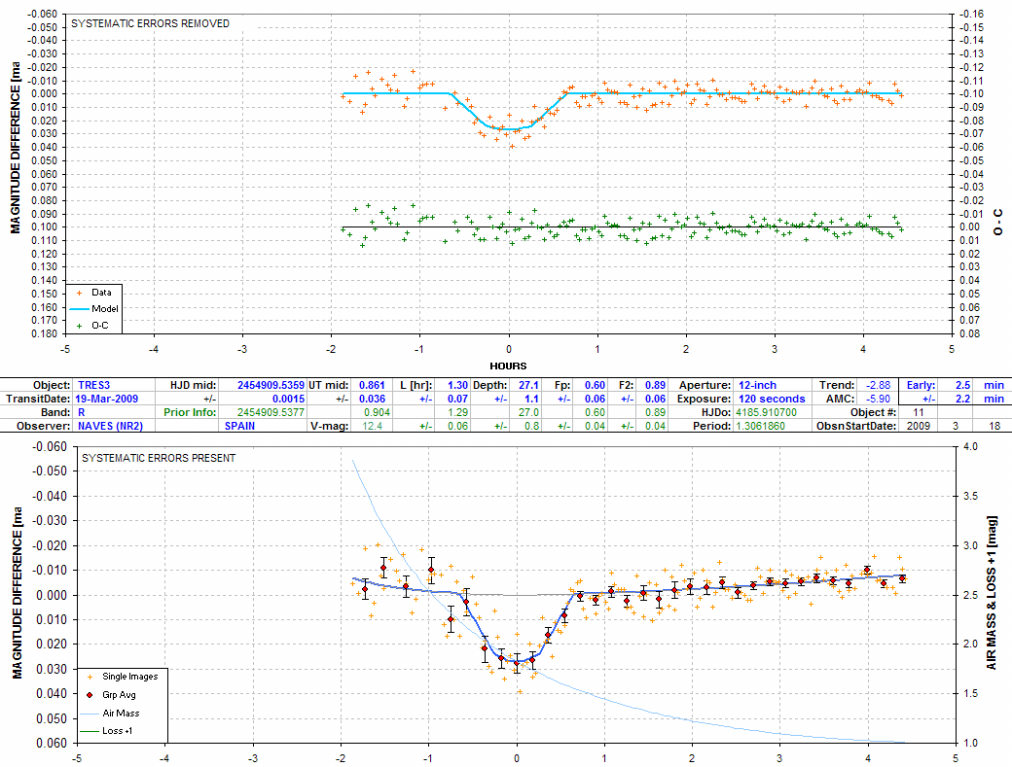Image resolution: width=1012 pixels, height=767 pixels.
Task: Select the ObsnStartDate label
Action: pyautogui.click(x=856, y=426)
